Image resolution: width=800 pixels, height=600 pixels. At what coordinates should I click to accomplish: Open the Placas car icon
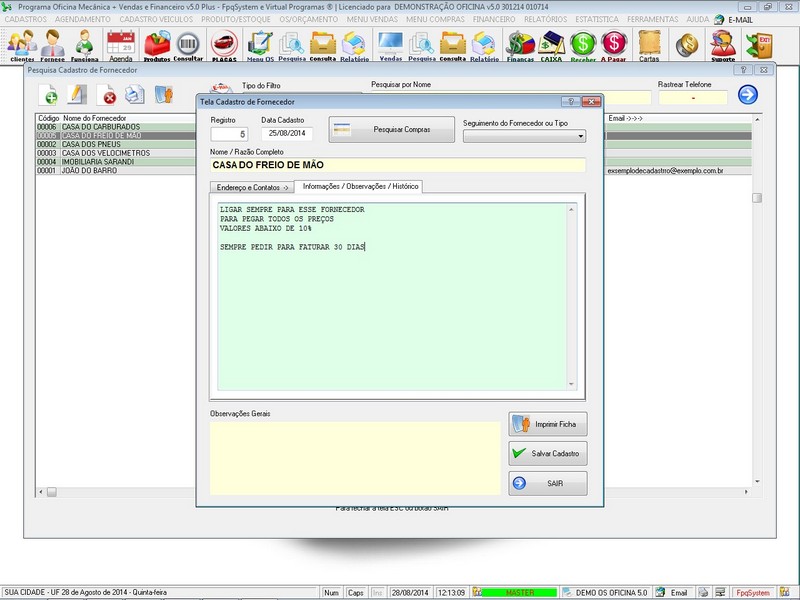224,45
